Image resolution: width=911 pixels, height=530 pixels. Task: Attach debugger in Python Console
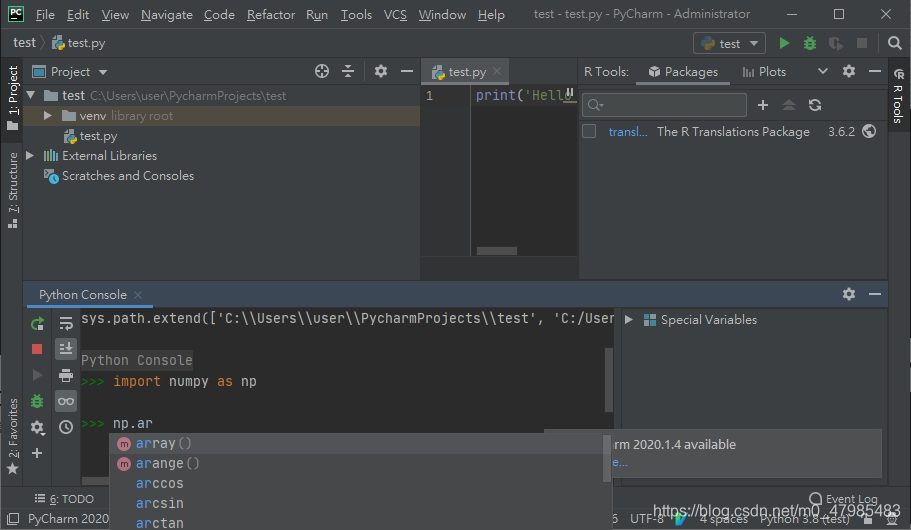37,401
